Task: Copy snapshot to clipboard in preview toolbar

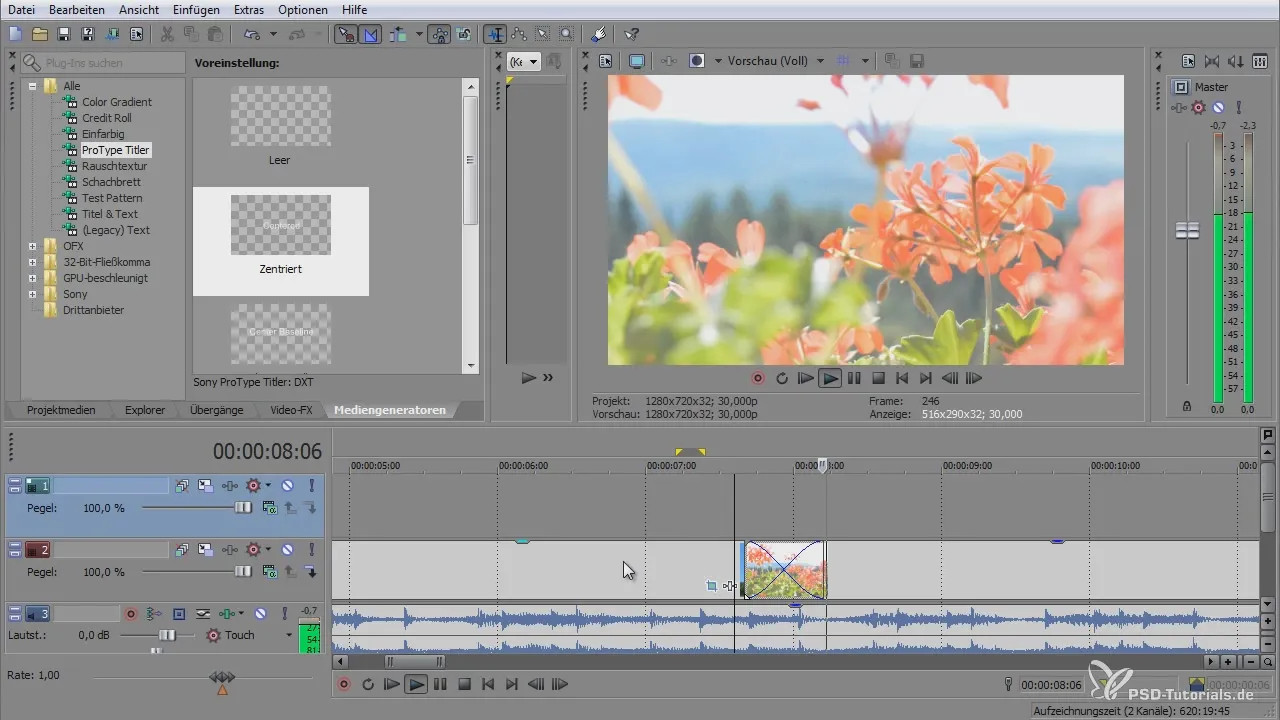Action: pyautogui.click(x=892, y=61)
